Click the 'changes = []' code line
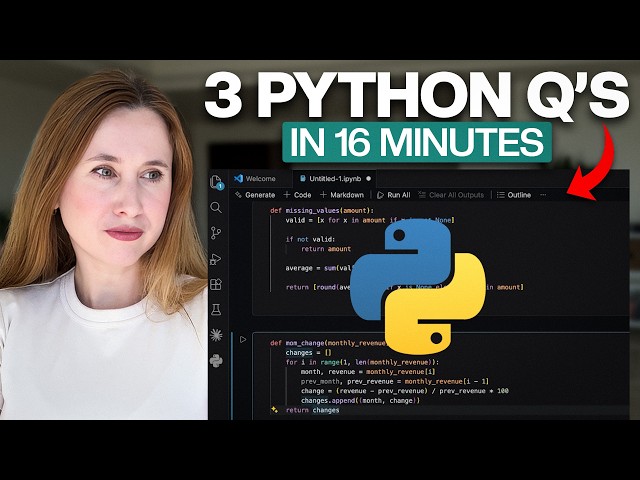Image resolution: width=640 pixels, height=480 pixels. pos(309,353)
